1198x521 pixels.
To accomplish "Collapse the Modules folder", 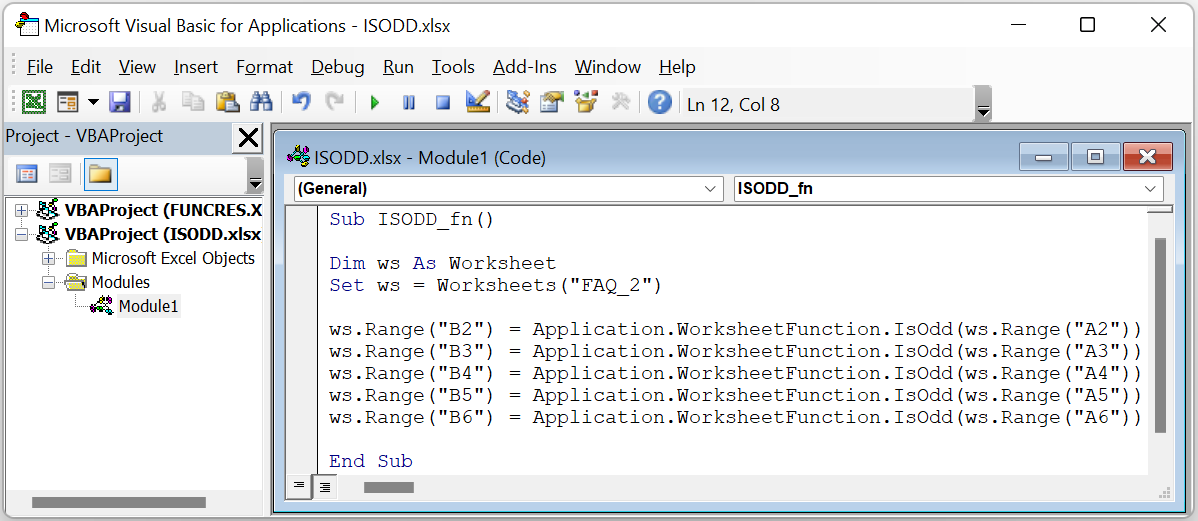I will [x=49, y=282].
